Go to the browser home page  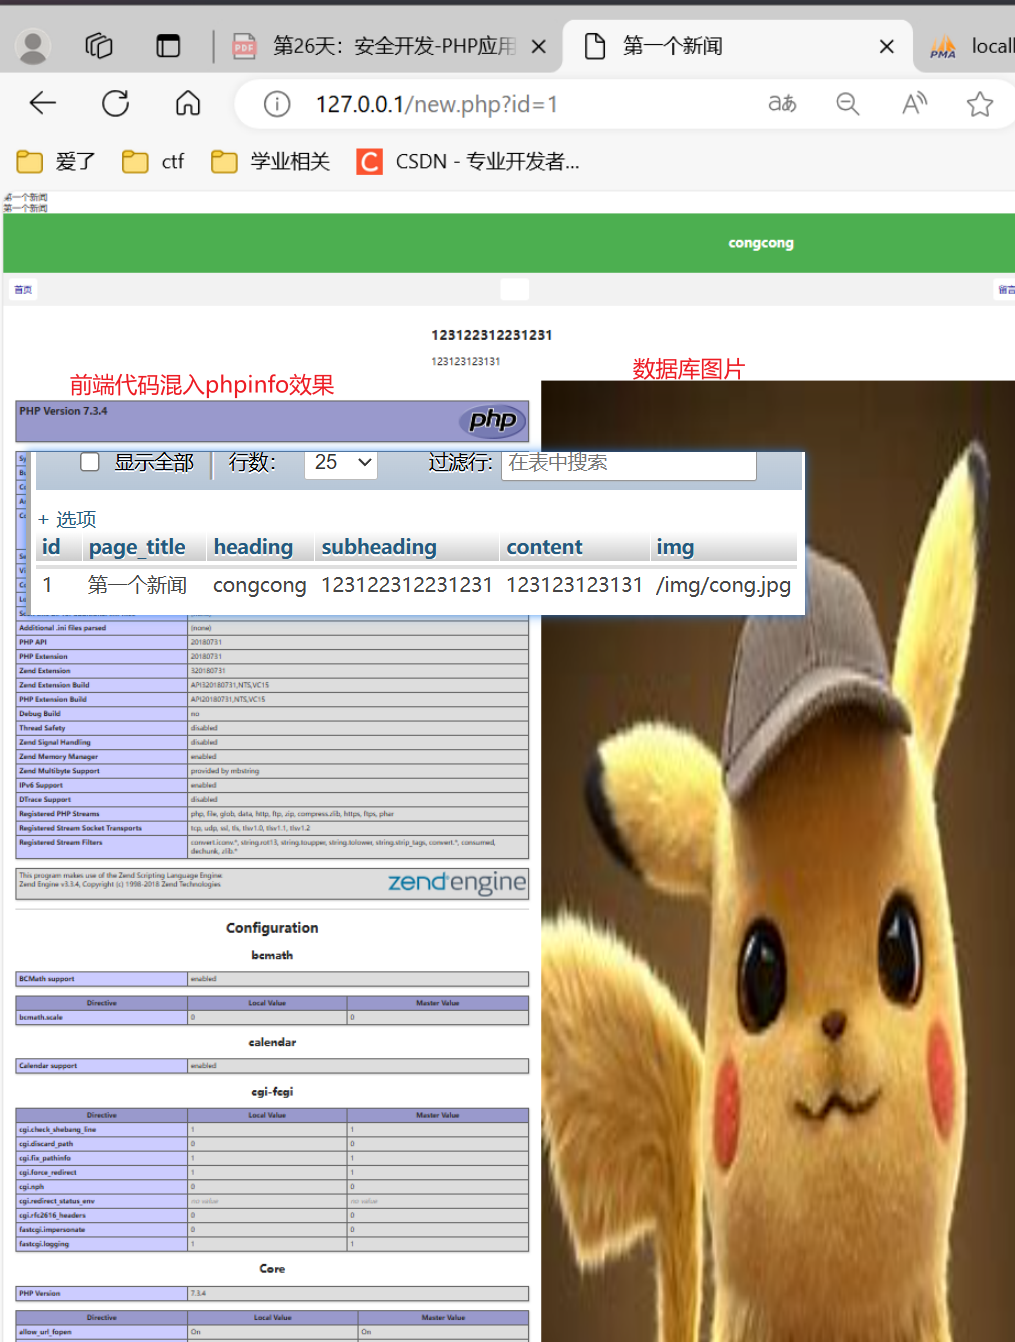(188, 103)
